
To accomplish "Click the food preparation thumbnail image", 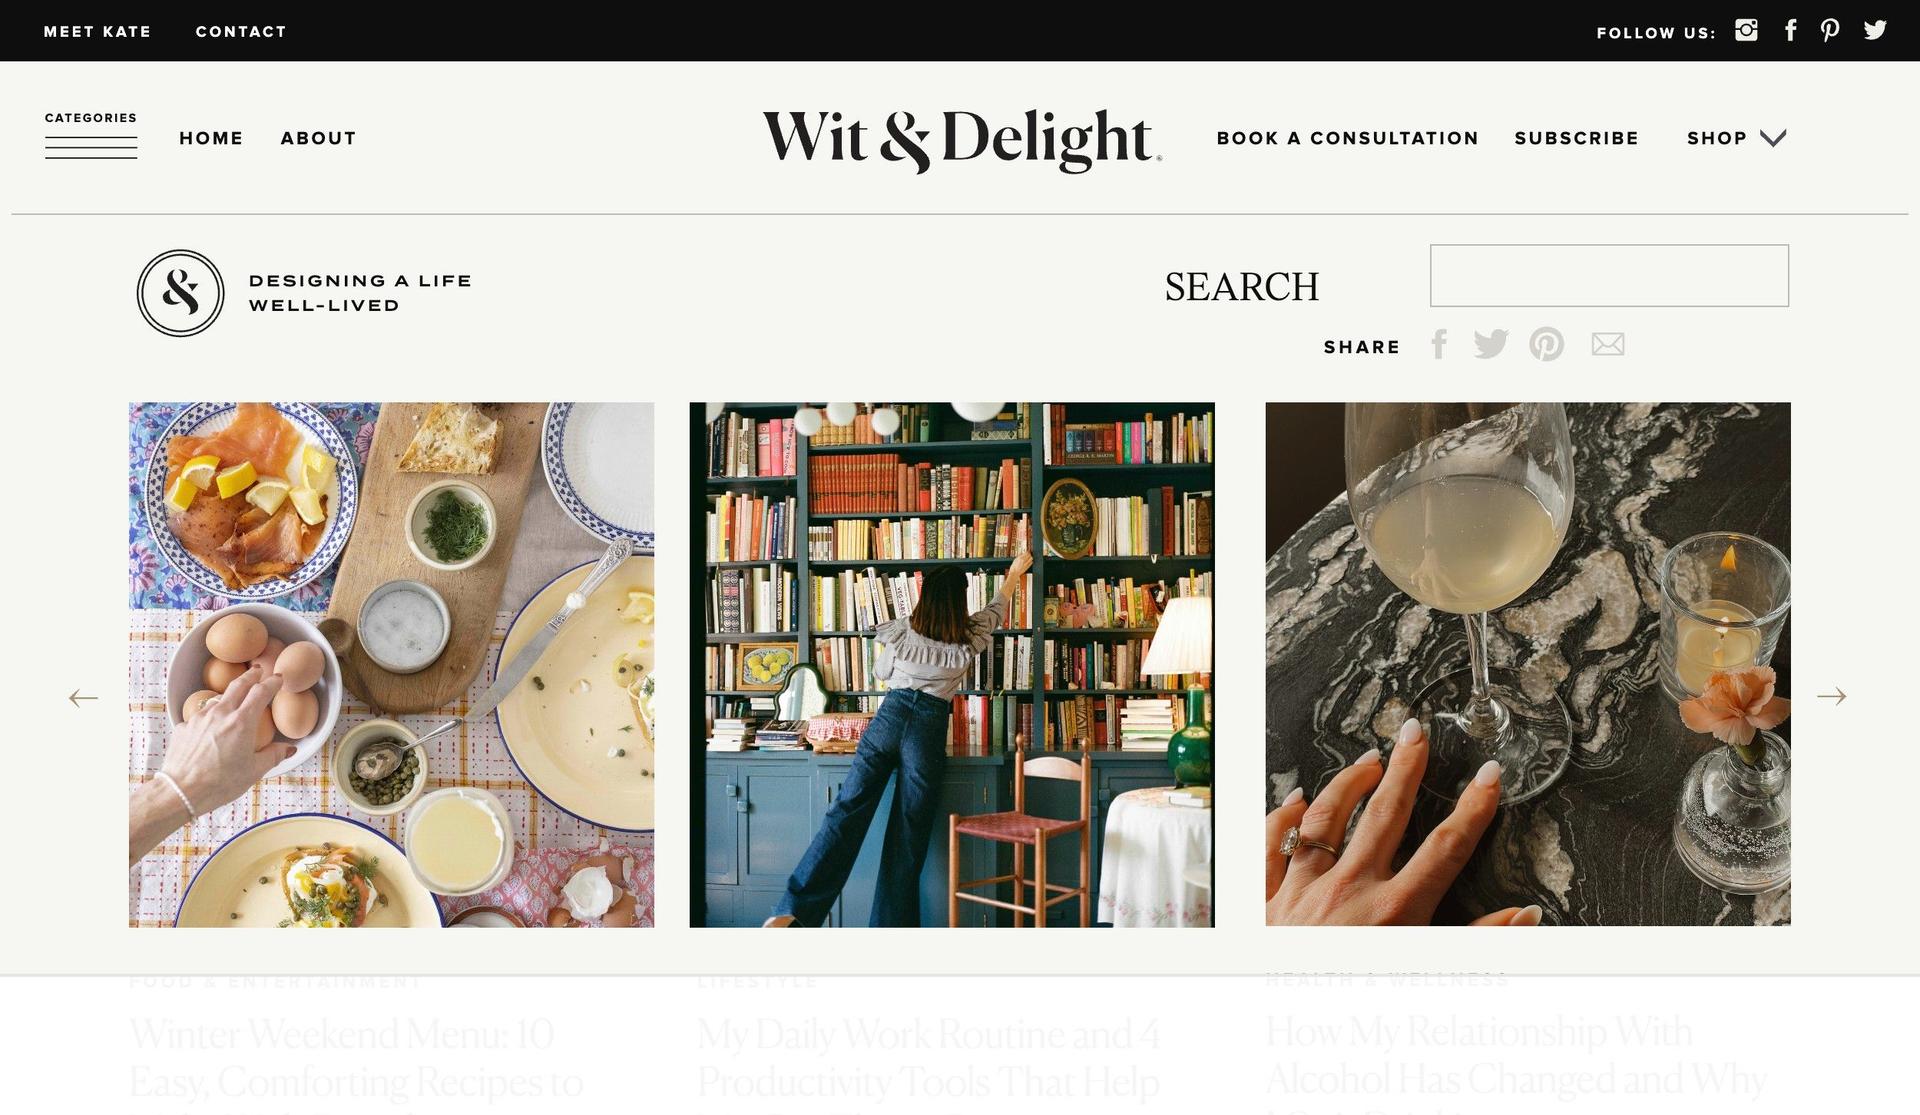I will (391, 664).
